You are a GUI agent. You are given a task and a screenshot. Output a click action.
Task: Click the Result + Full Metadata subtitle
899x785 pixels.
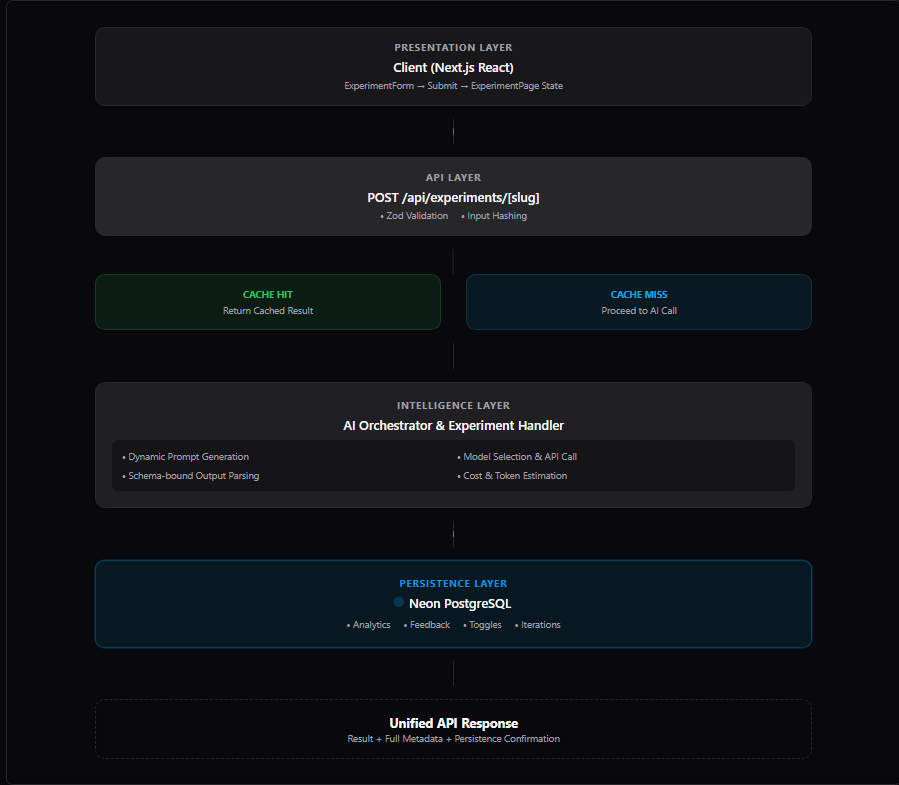(453, 739)
